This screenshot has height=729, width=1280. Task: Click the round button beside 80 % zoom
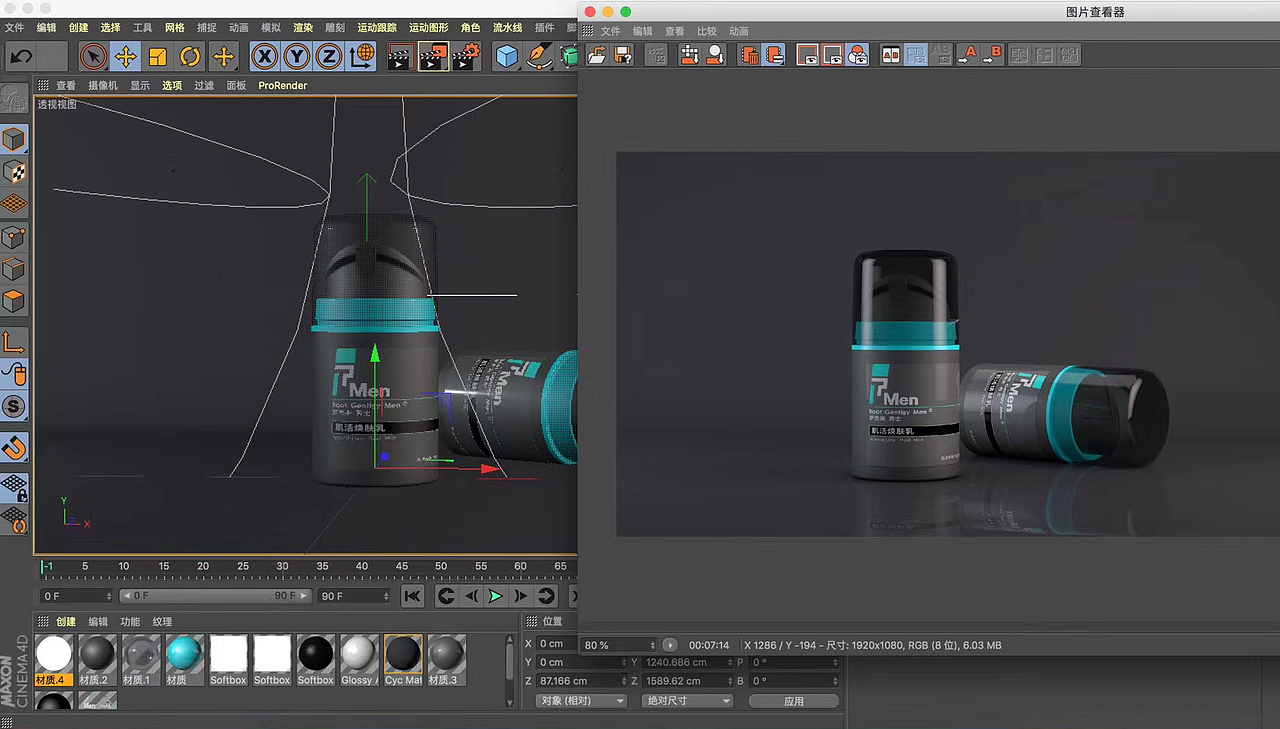click(670, 645)
